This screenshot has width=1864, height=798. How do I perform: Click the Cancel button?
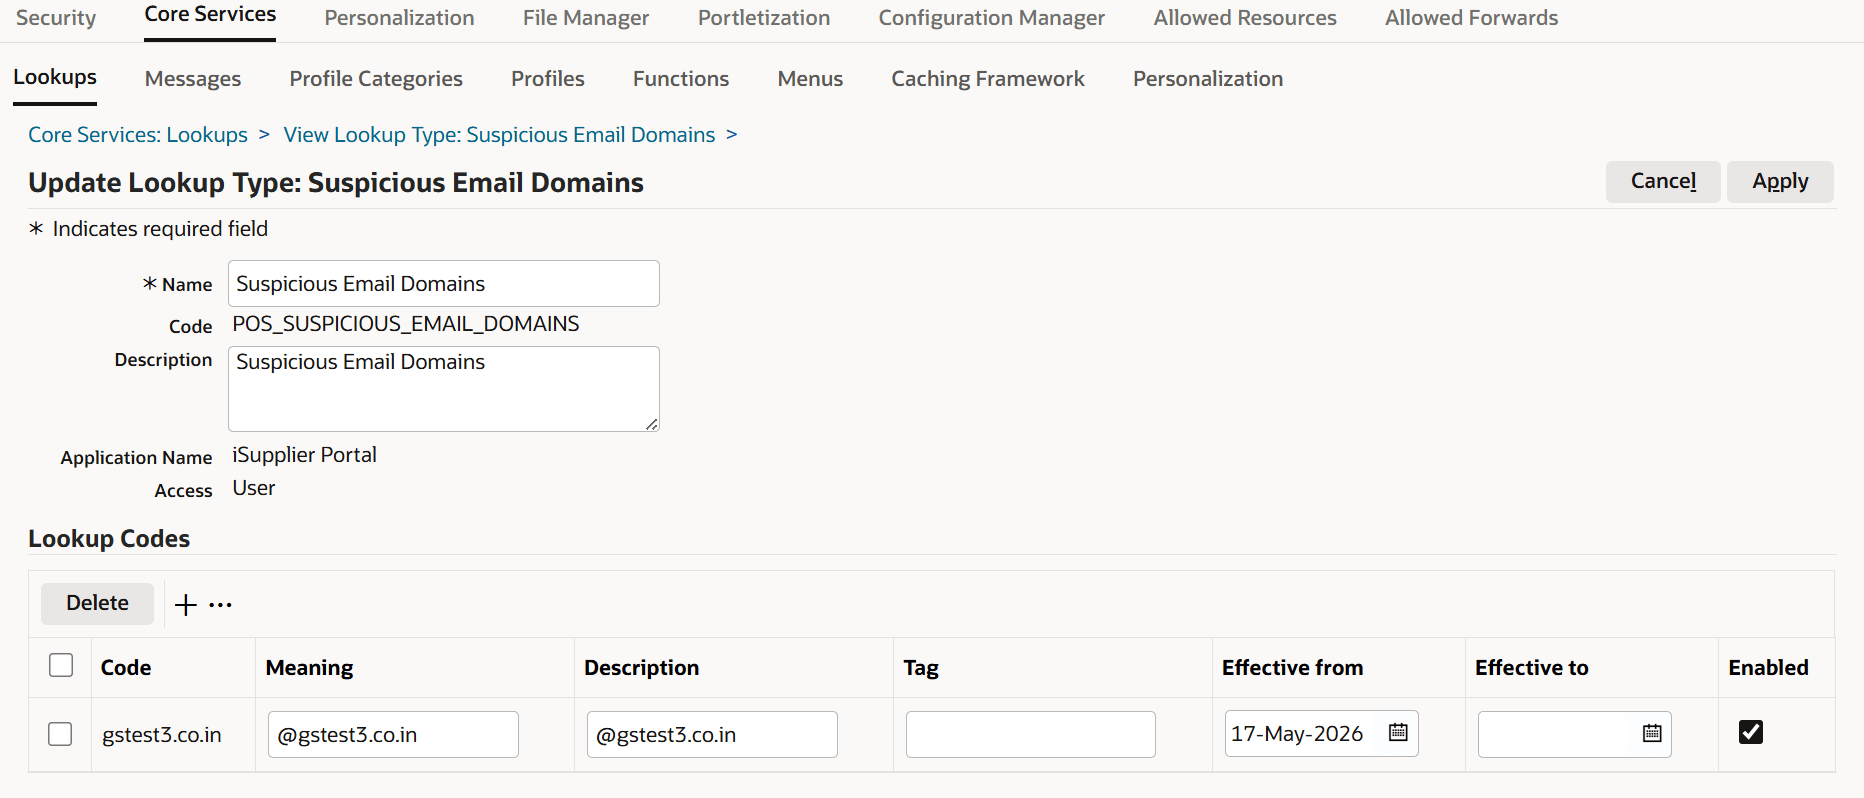[x=1663, y=181]
